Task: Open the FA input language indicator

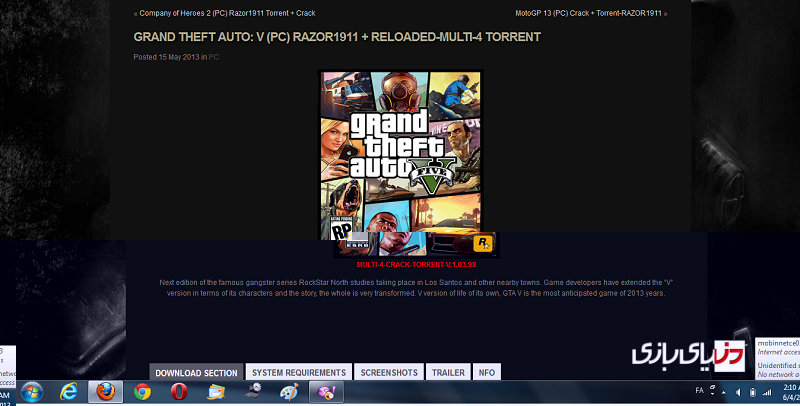Action: [699, 391]
